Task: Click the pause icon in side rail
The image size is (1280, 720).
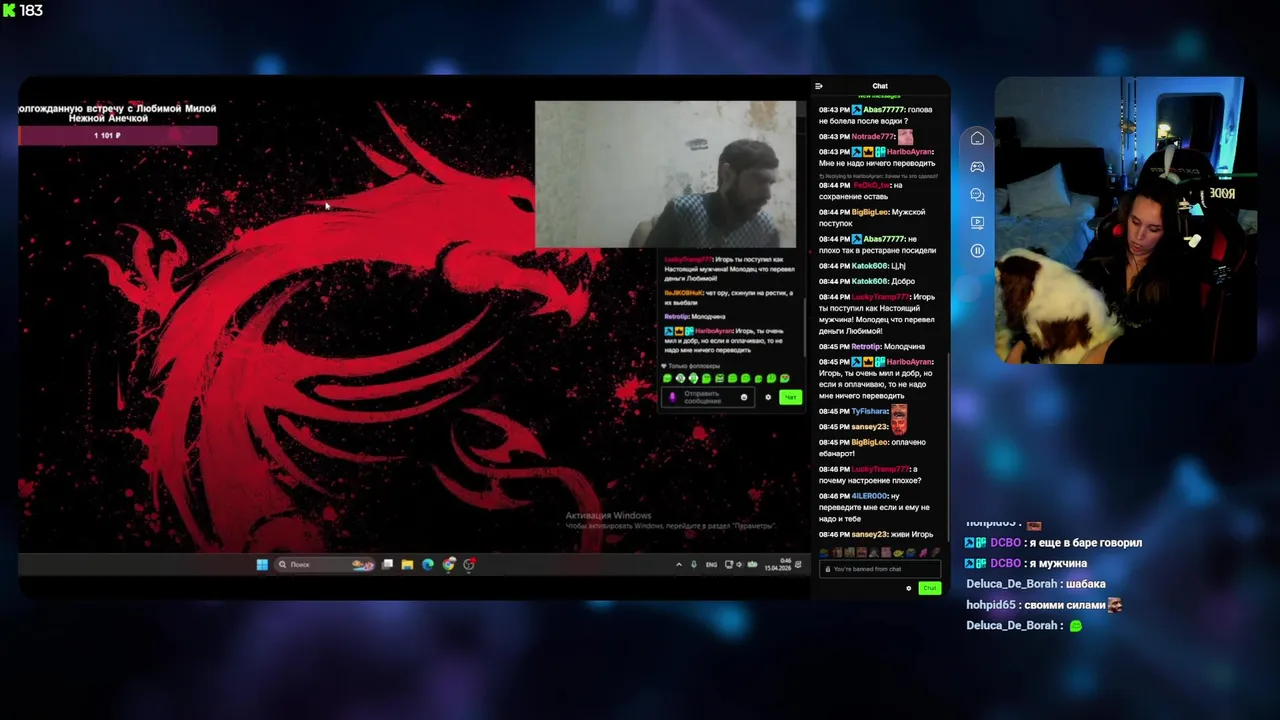Action: (x=977, y=250)
